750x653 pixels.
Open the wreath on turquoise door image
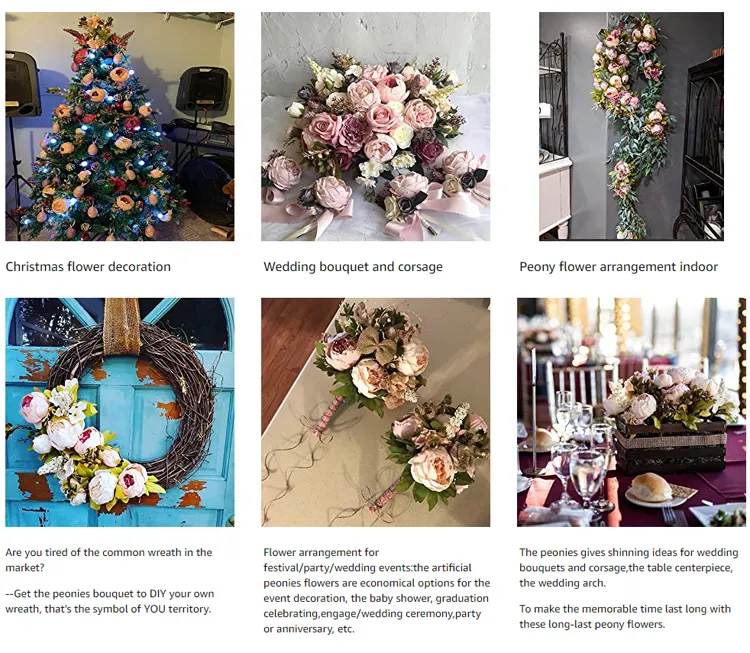[x=120, y=412]
